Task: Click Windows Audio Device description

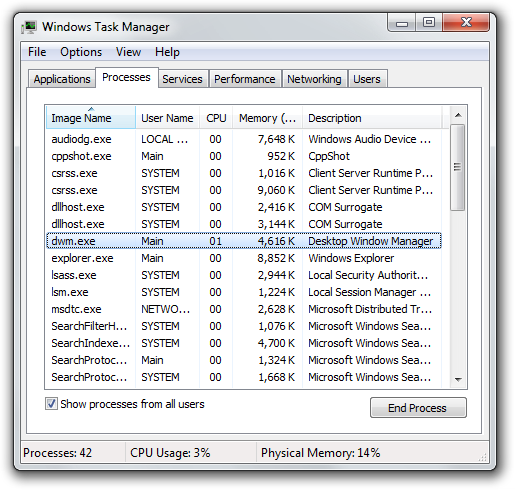Action: click(x=369, y=139)
